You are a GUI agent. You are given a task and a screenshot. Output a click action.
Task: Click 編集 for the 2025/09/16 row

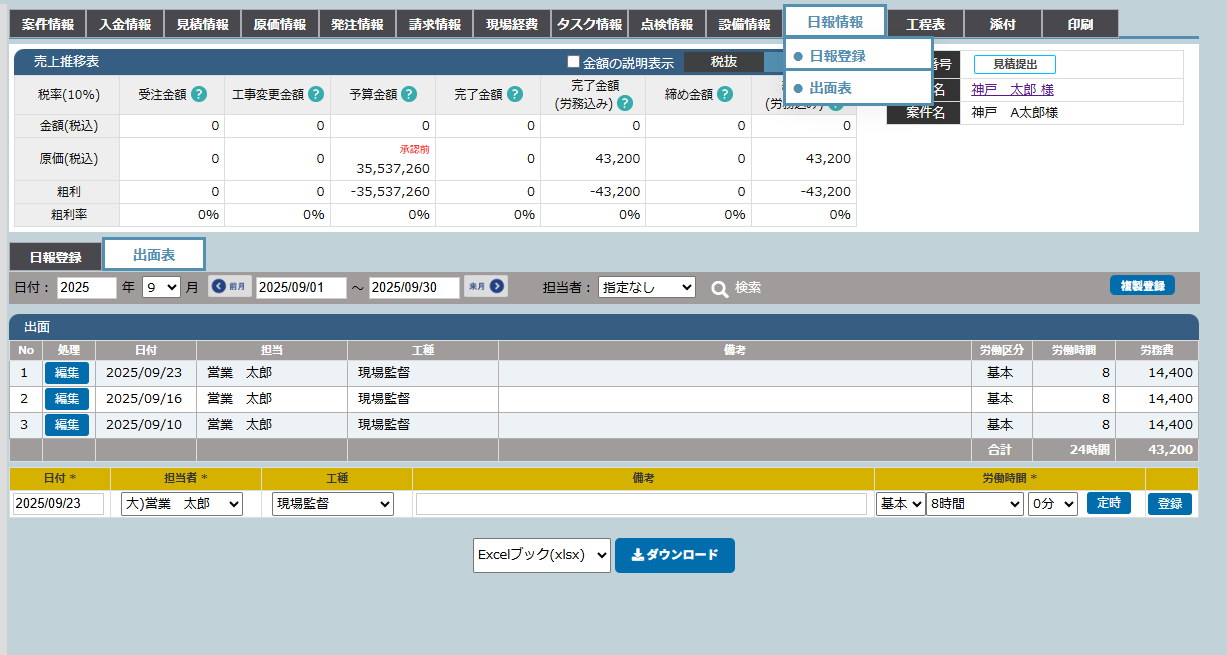coord(66,398)
